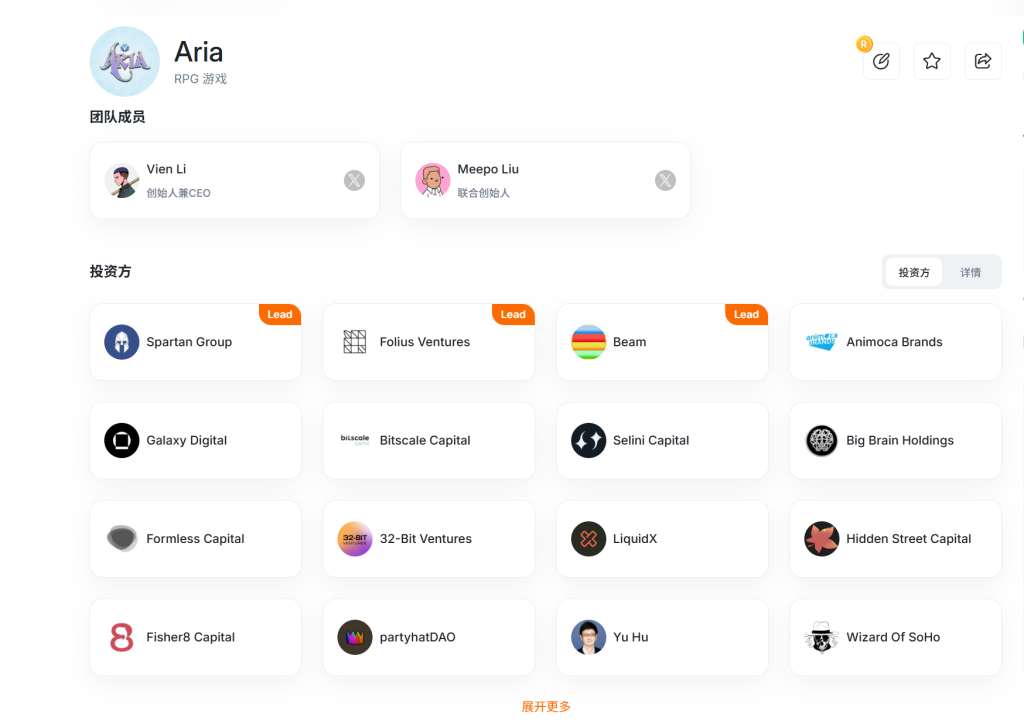Select the Wizard Of SoHo name text
The height and width of the screenshot is (724, 1024).
click(893, 637)
